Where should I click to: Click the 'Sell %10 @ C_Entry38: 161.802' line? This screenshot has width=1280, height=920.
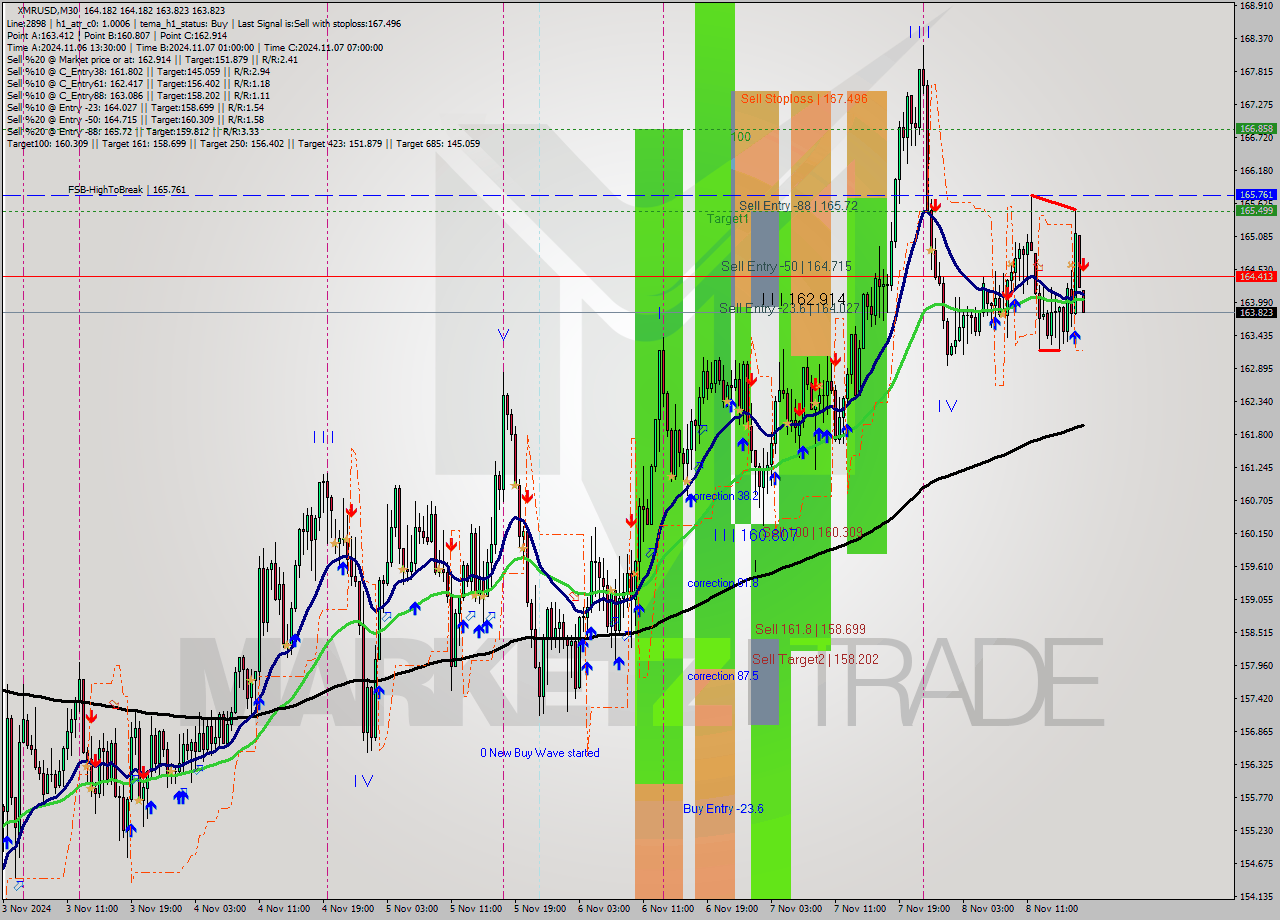138,71
